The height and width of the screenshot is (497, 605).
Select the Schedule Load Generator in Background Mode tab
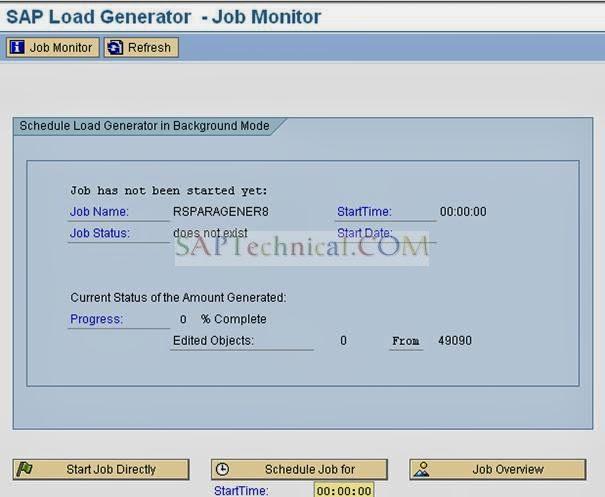(x=145, y=126)
